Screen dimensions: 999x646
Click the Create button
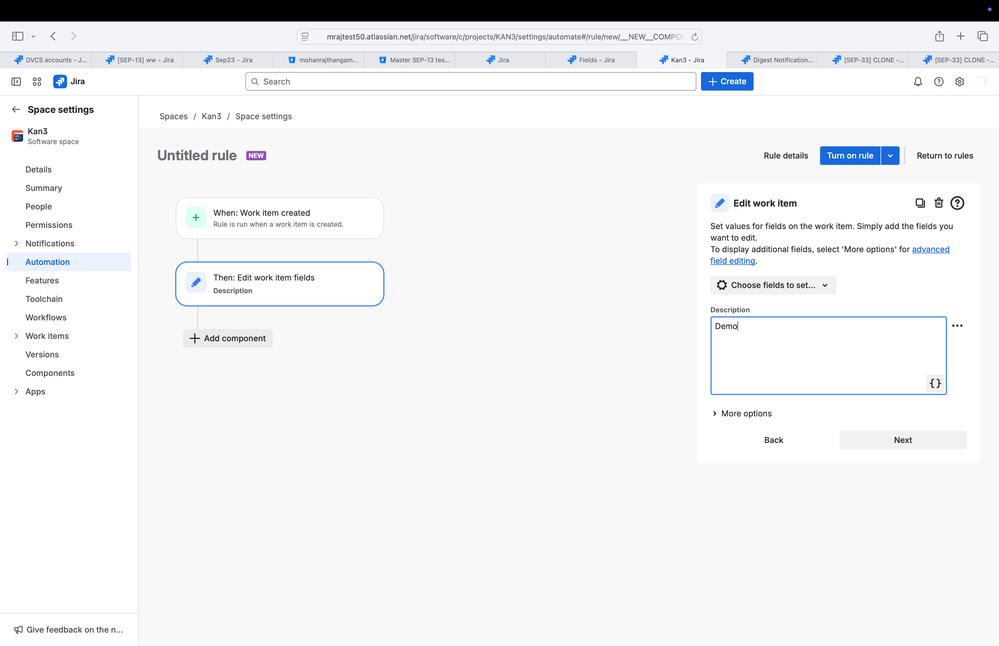pos(727,82)
